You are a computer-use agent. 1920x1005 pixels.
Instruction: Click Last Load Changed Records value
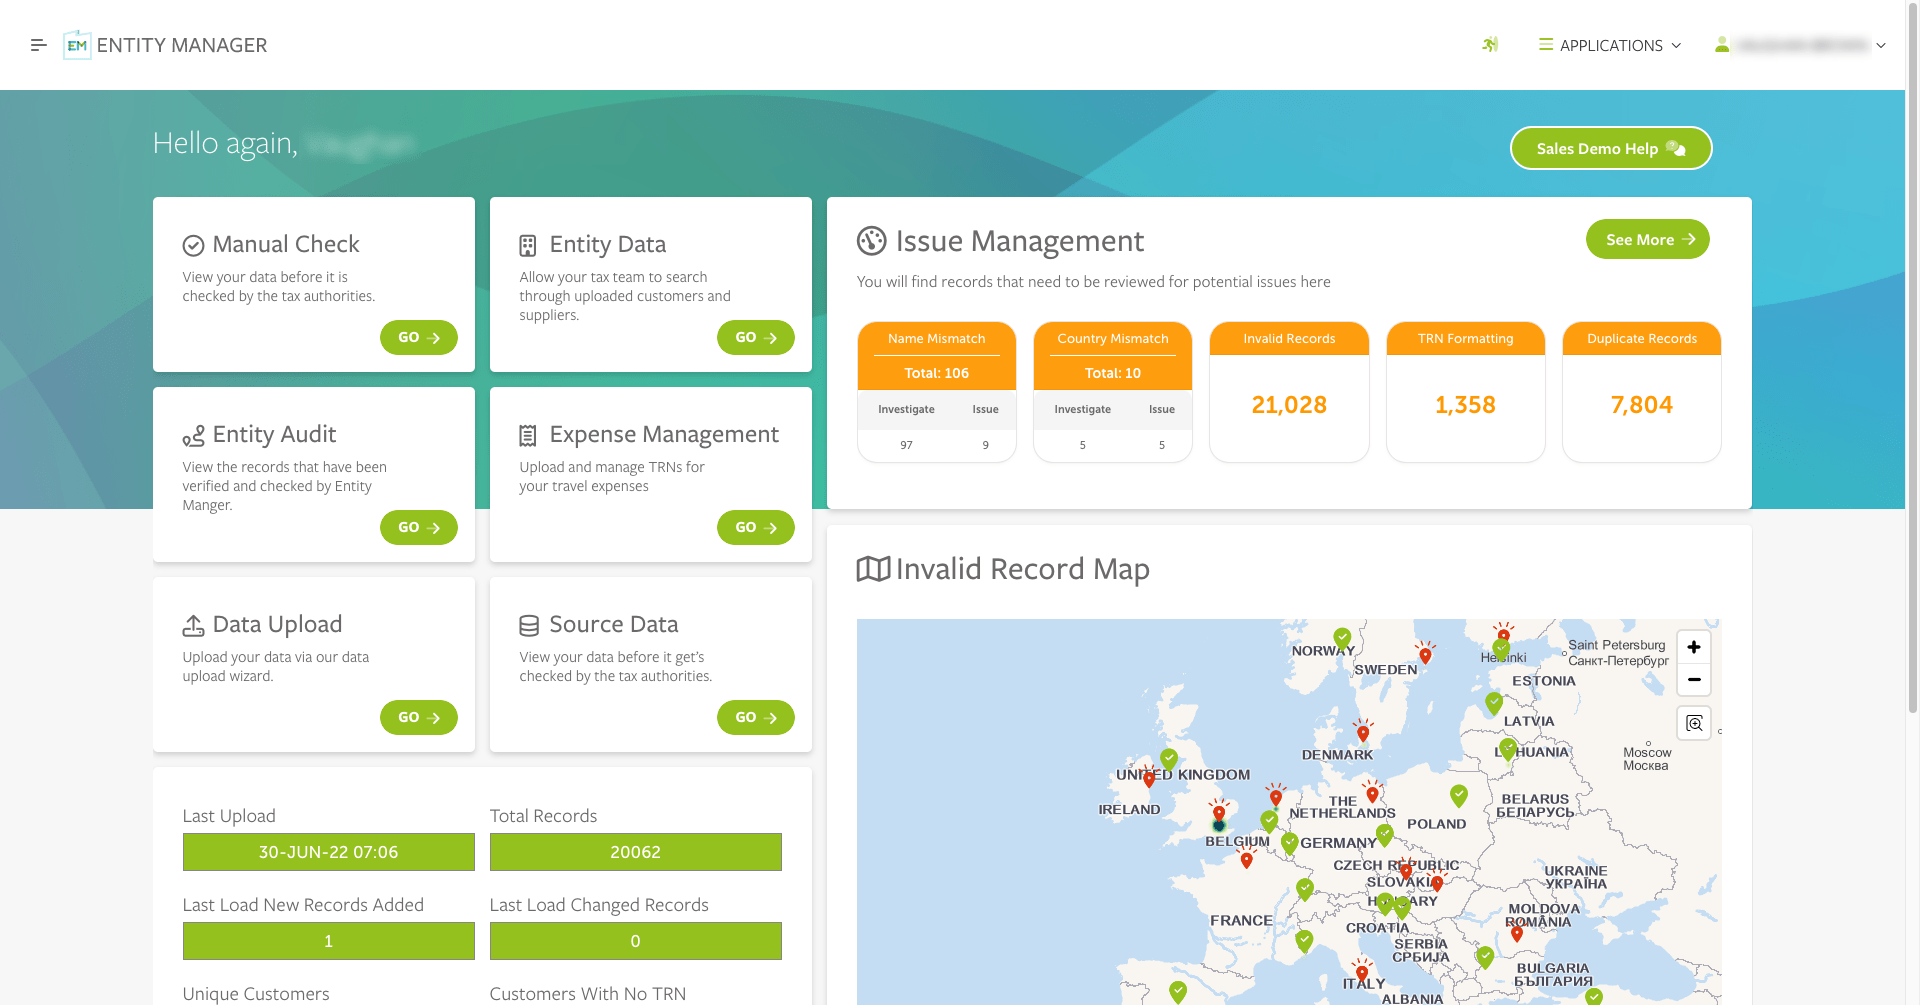click(635, 941)
